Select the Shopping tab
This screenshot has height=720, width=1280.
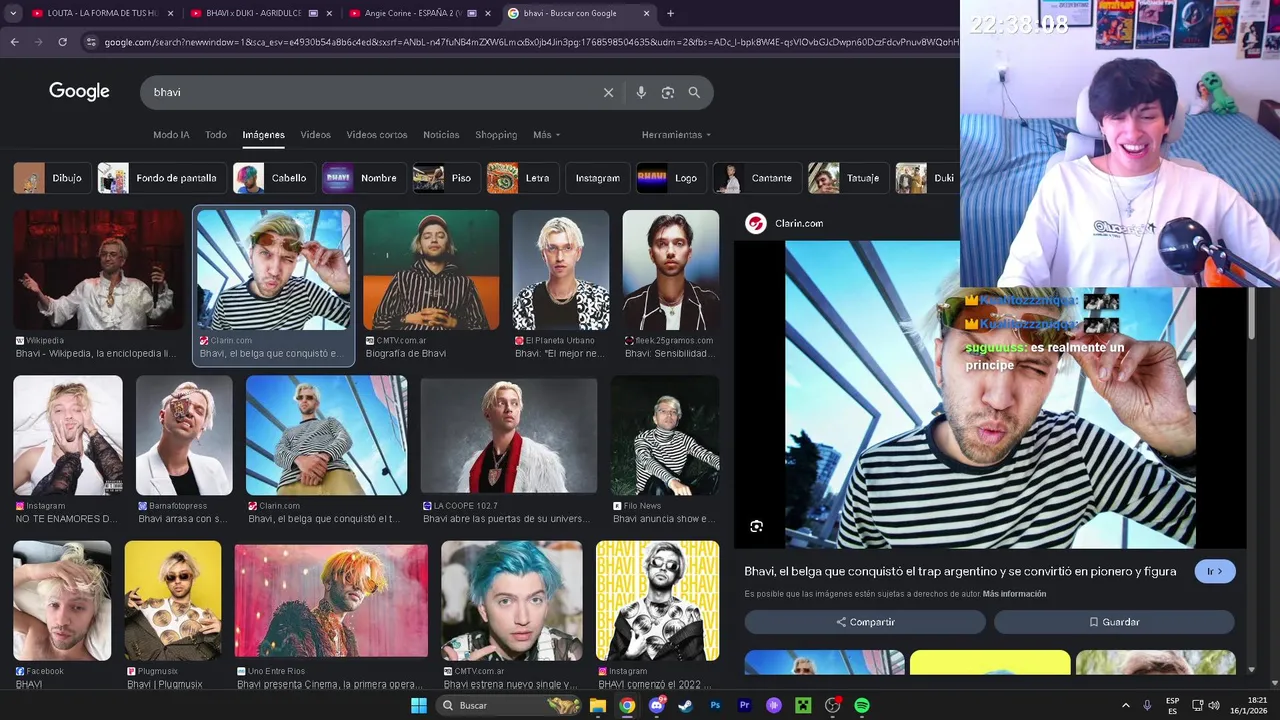point(496,134)
